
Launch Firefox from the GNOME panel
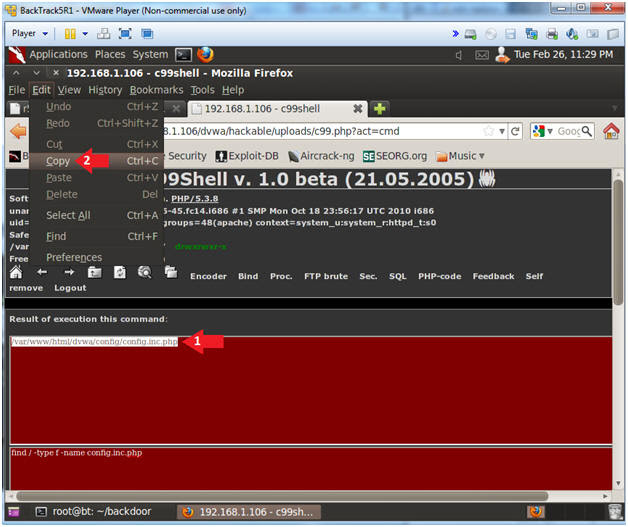pyautogui.click(x=205, y=55)
